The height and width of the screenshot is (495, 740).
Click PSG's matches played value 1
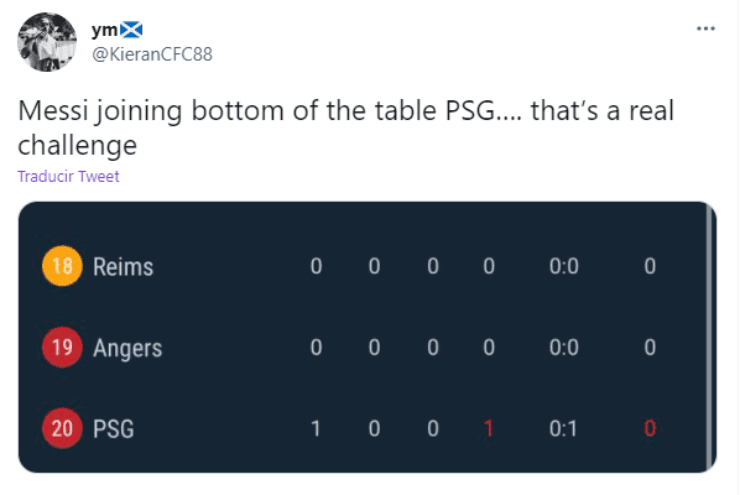tap(316, 429)
